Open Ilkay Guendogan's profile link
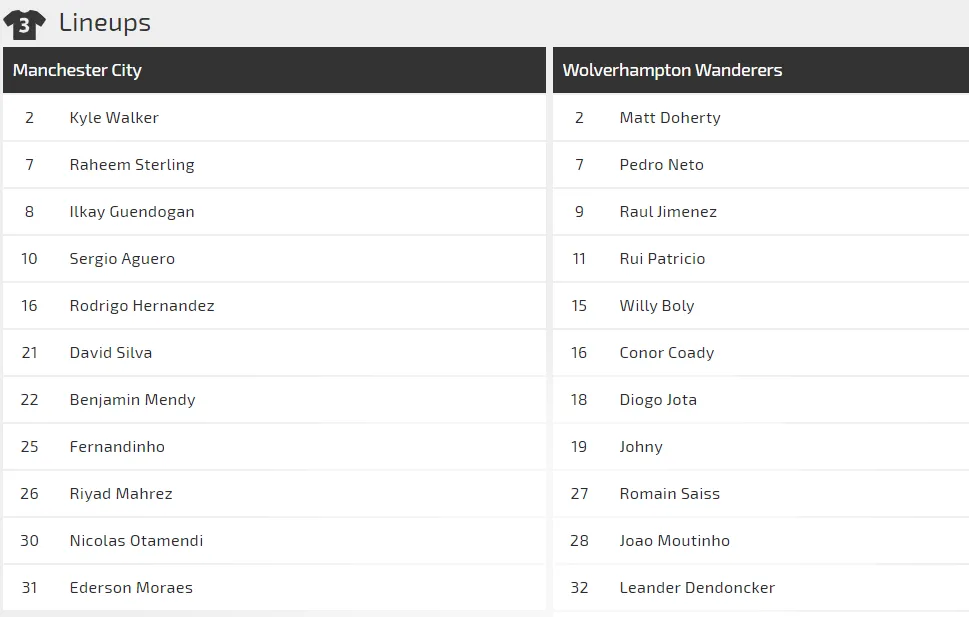Viewport: 969px width, 617px height. (x=132, y=212)
